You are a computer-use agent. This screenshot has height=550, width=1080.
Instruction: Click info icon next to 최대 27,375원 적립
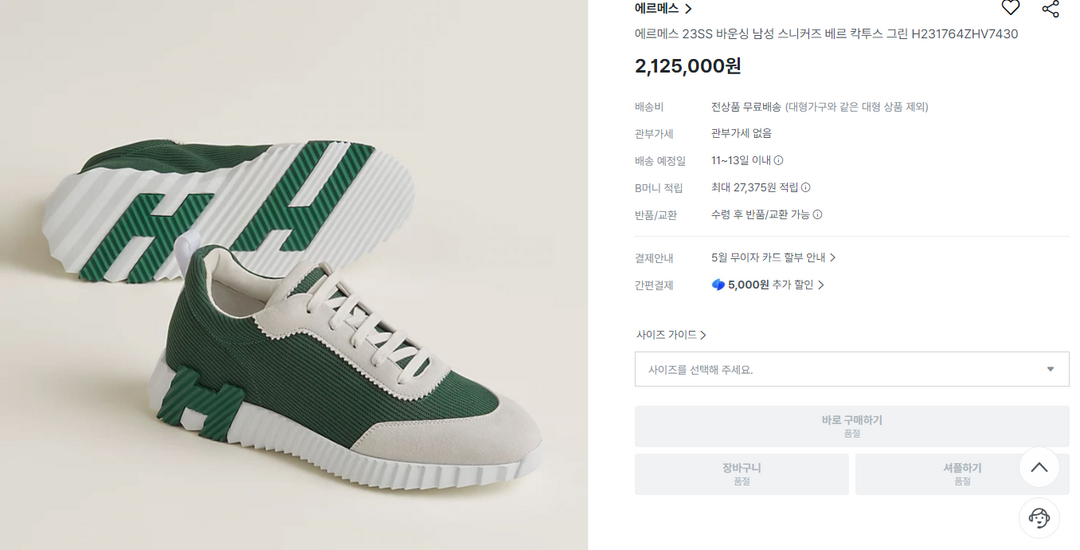tap(806, 187)
